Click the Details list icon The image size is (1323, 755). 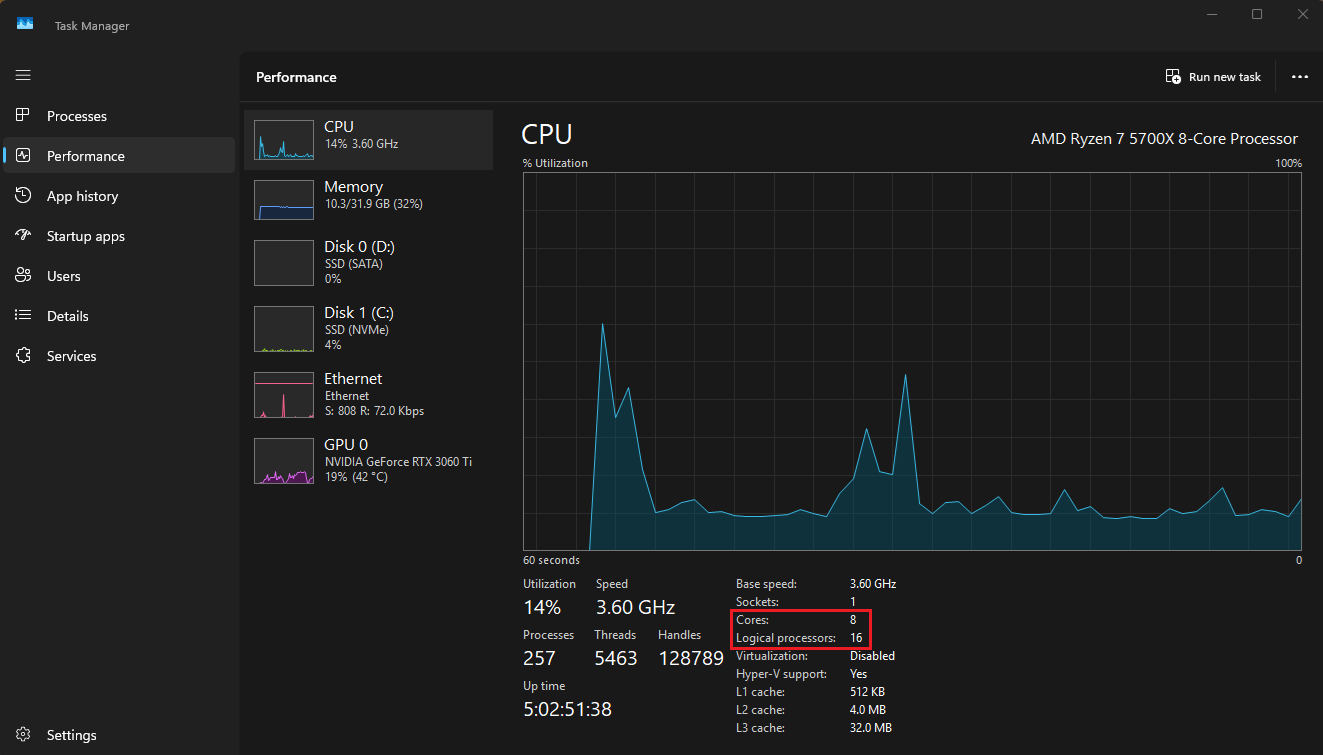point(23,316)
